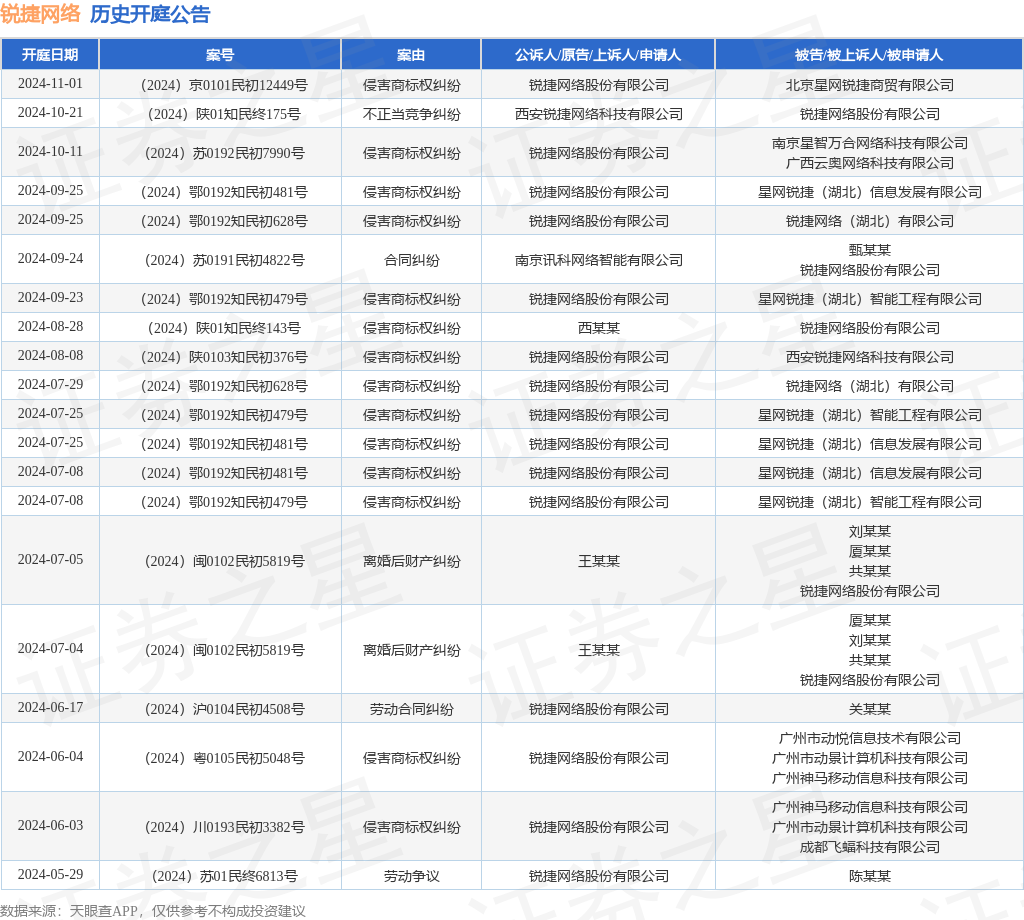Select defendant 广州市动悦信息技术有限公司

pos(869,738)
